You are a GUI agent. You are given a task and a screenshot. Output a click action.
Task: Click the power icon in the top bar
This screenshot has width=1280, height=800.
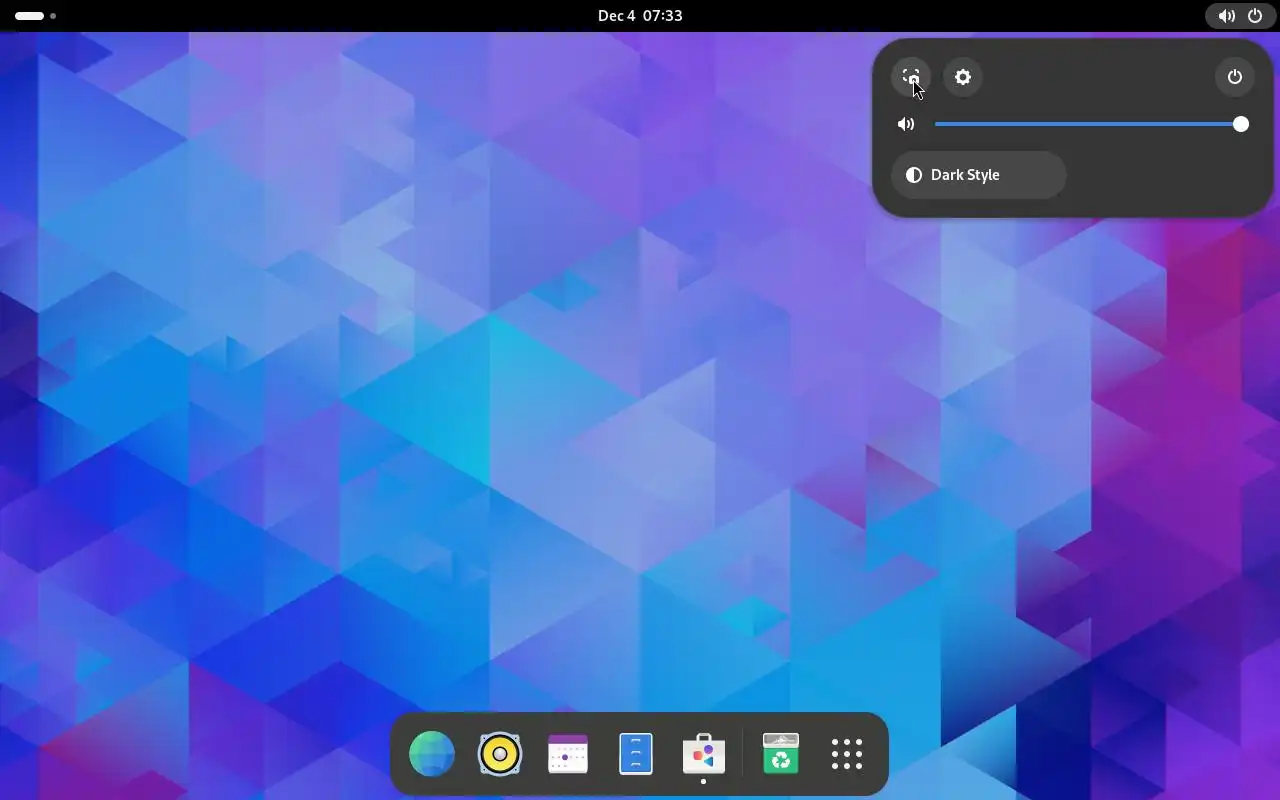tap(1255, 16)
